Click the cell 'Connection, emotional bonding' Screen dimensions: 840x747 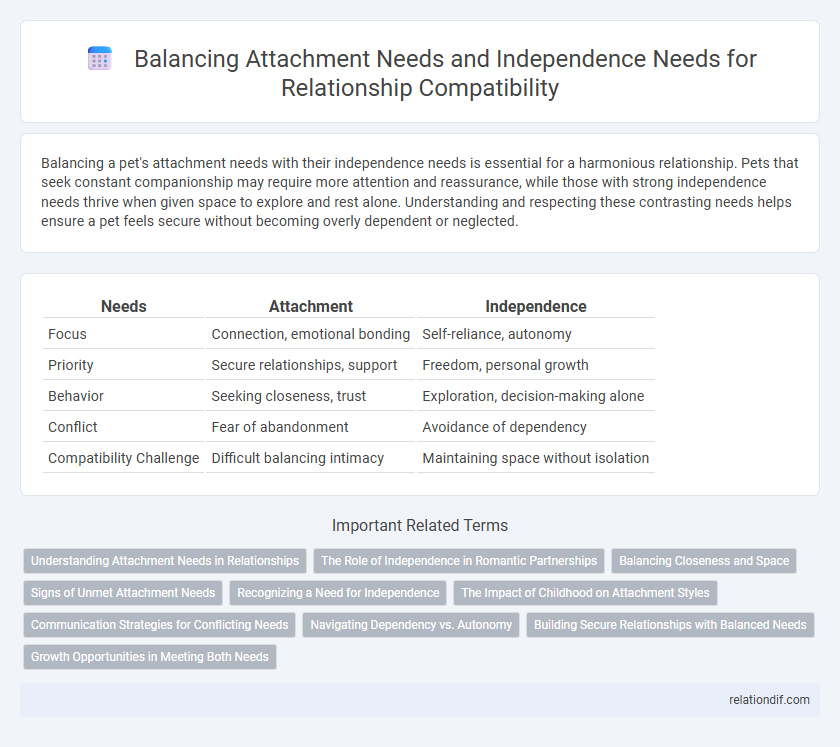311,334
